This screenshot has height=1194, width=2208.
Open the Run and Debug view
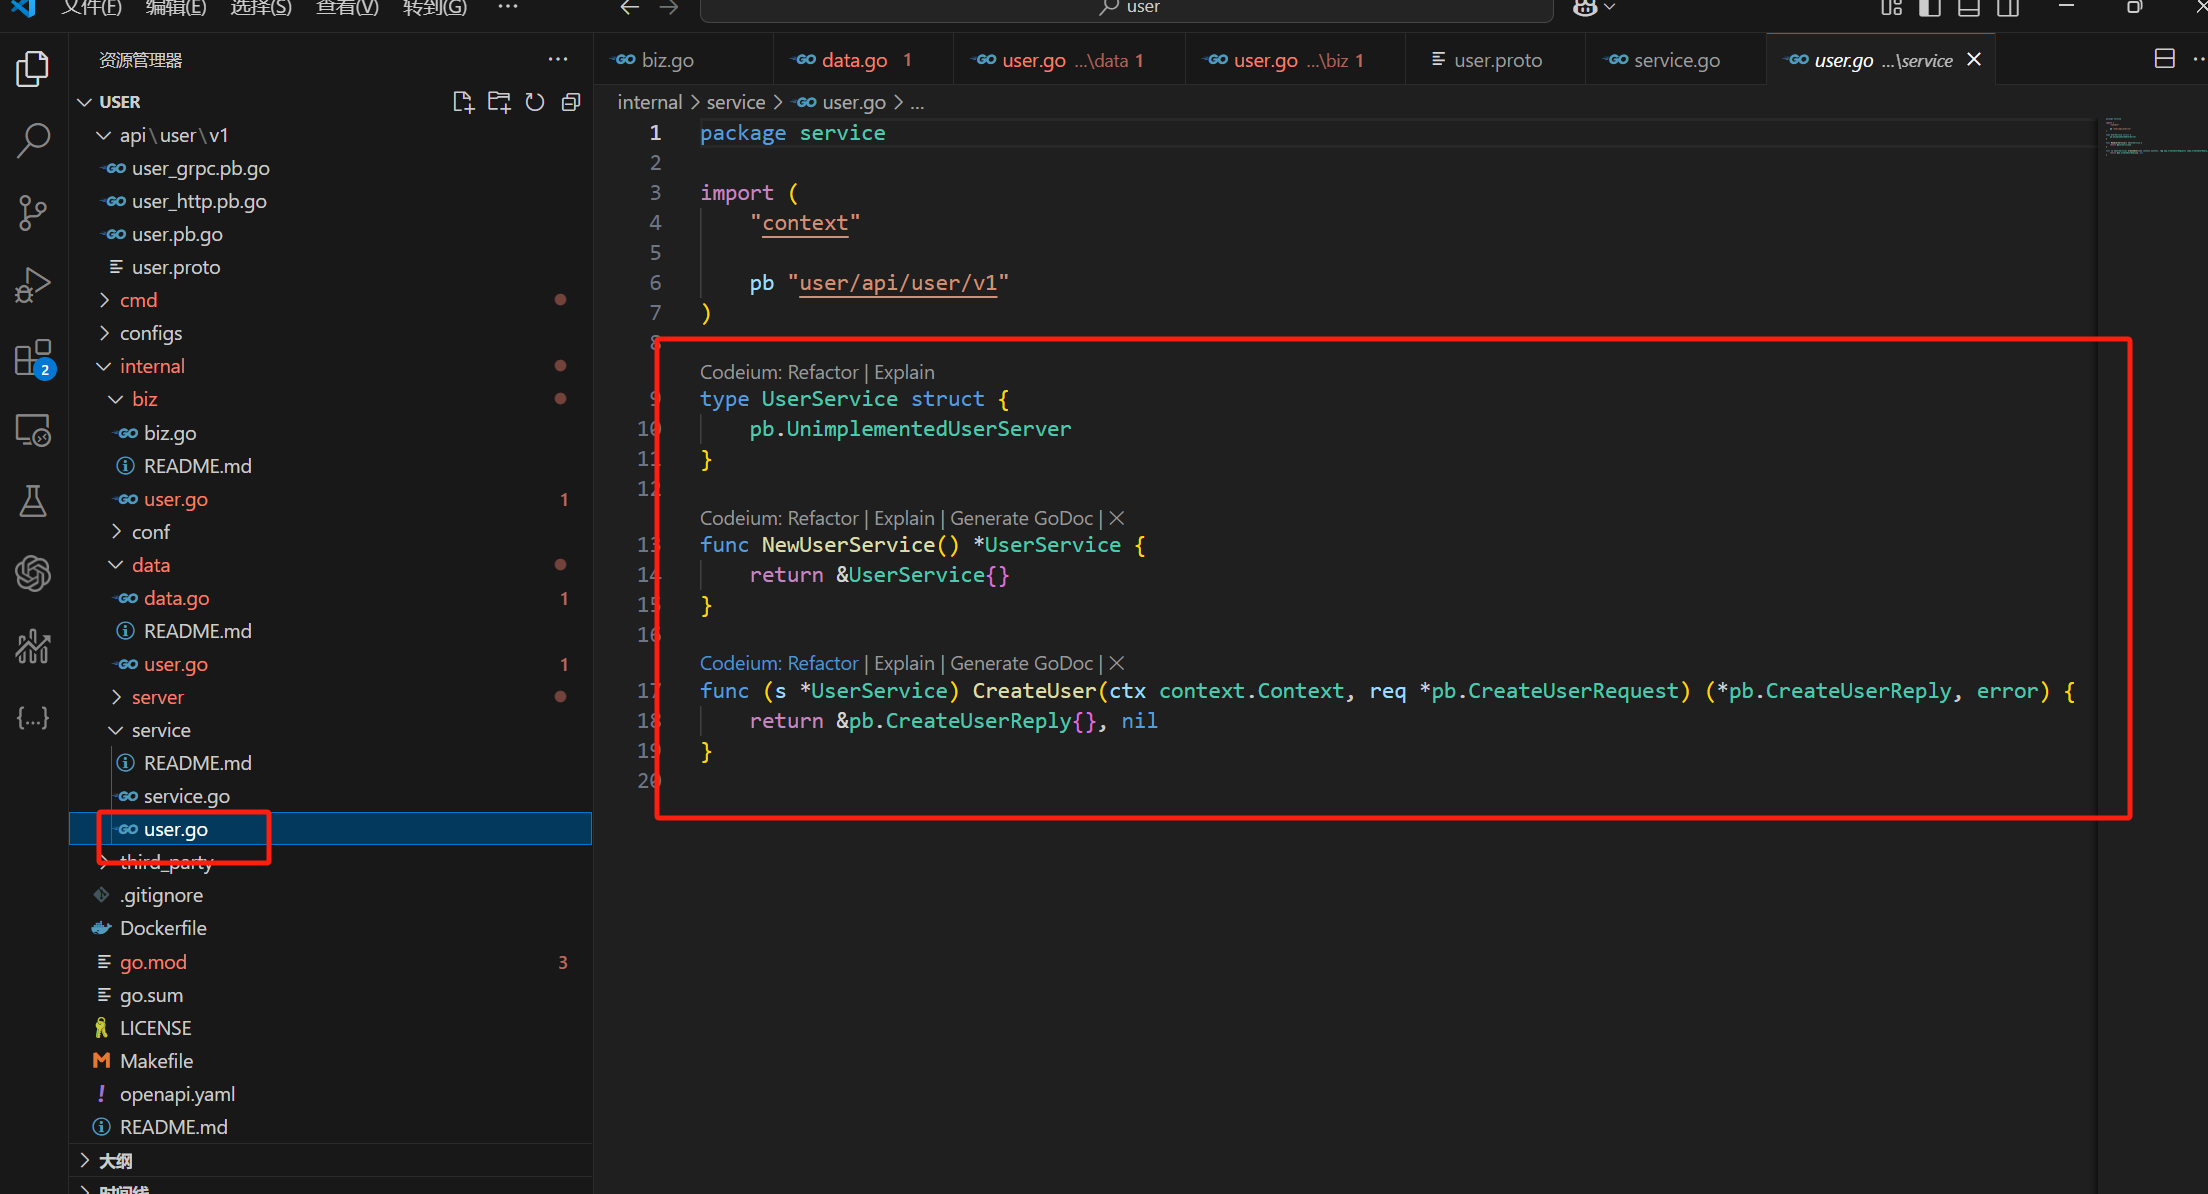click(33, 285)
